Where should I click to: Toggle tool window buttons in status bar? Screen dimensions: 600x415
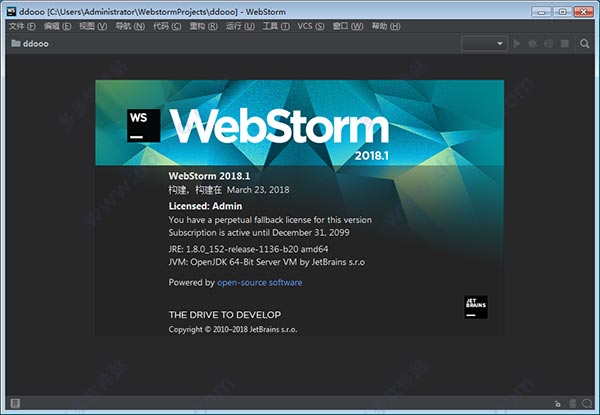[15, 403]
